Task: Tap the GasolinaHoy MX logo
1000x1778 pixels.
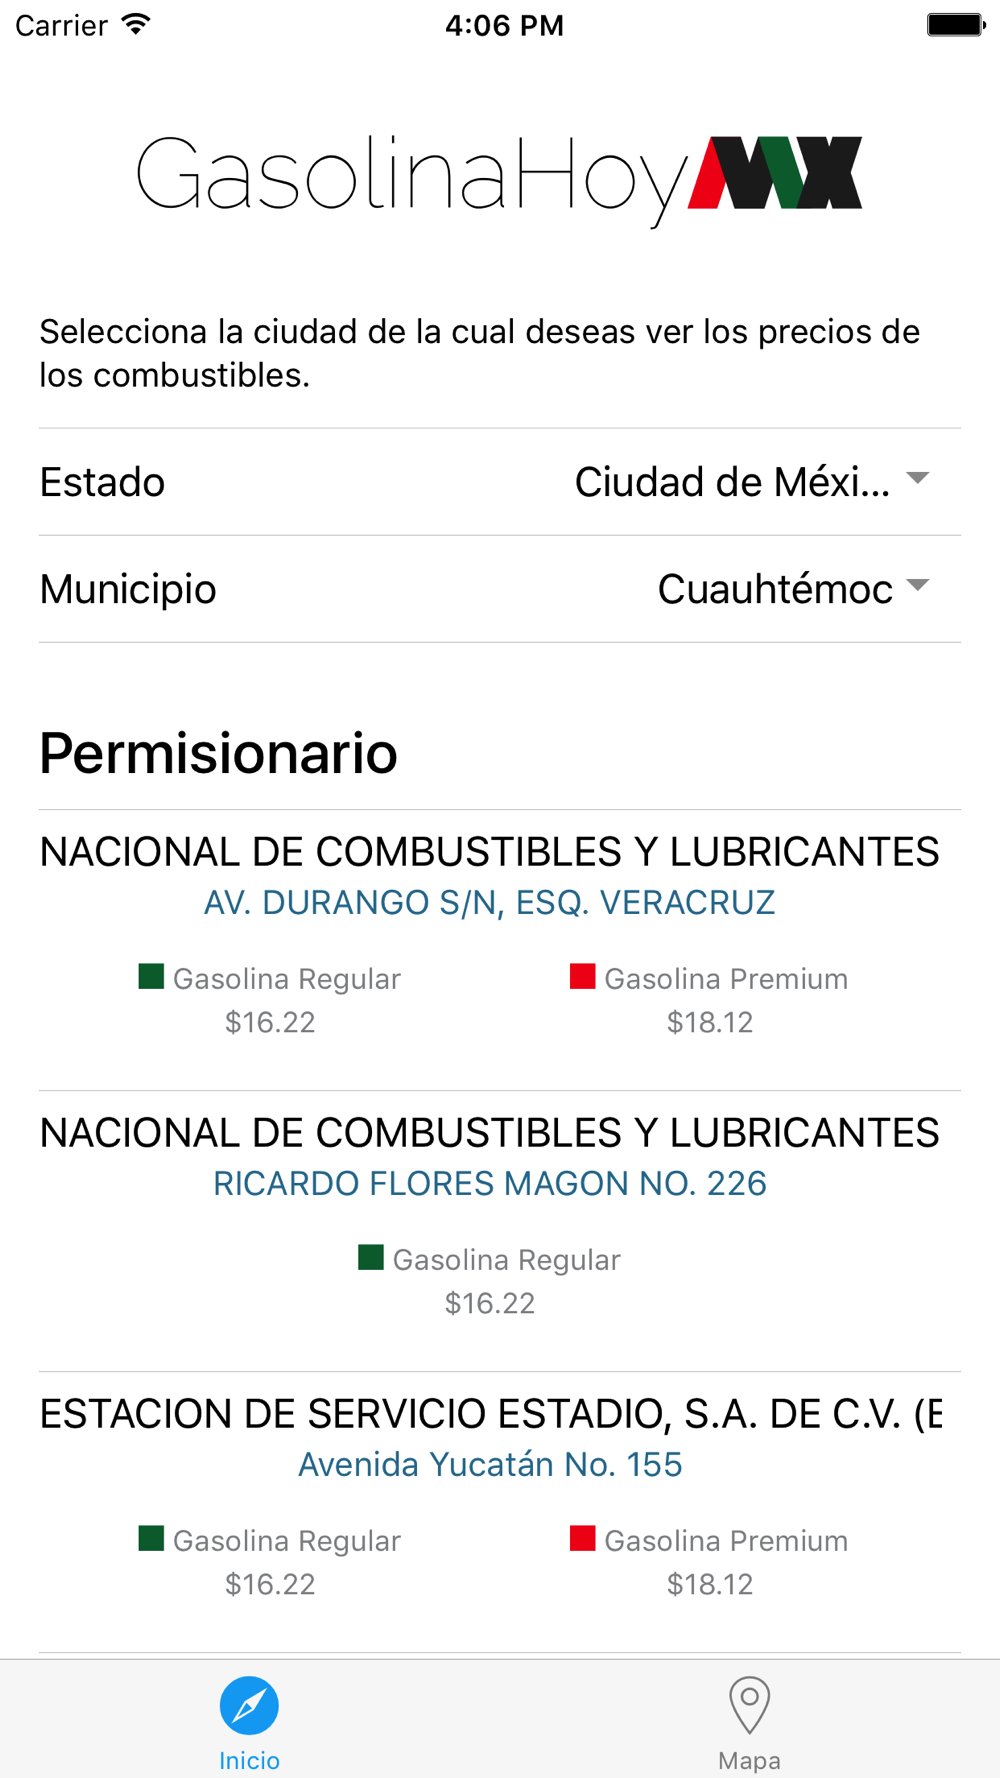Action: (499, 180)
